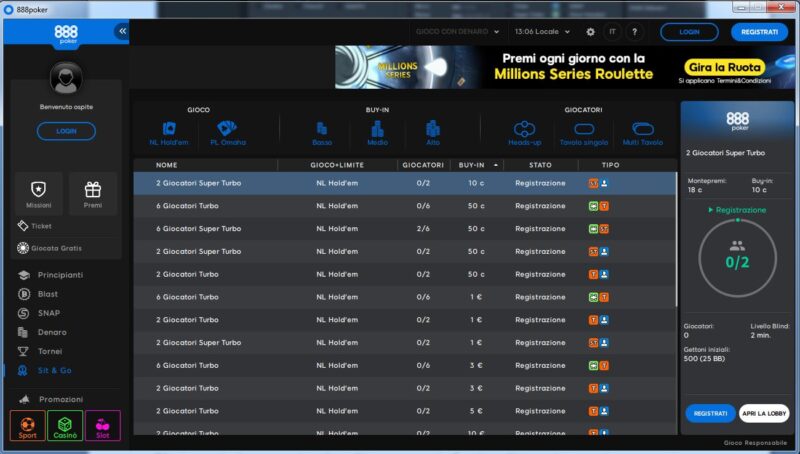This screenshot has height=454, width=800.
Task: Select the 6 Giocatori Turbo 1 € row
Action: [405, 297]
